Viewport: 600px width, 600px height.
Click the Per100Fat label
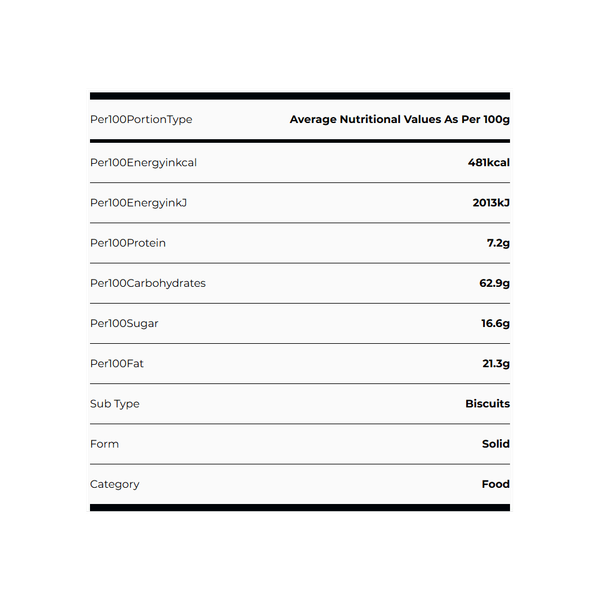(x=117, y=364)
